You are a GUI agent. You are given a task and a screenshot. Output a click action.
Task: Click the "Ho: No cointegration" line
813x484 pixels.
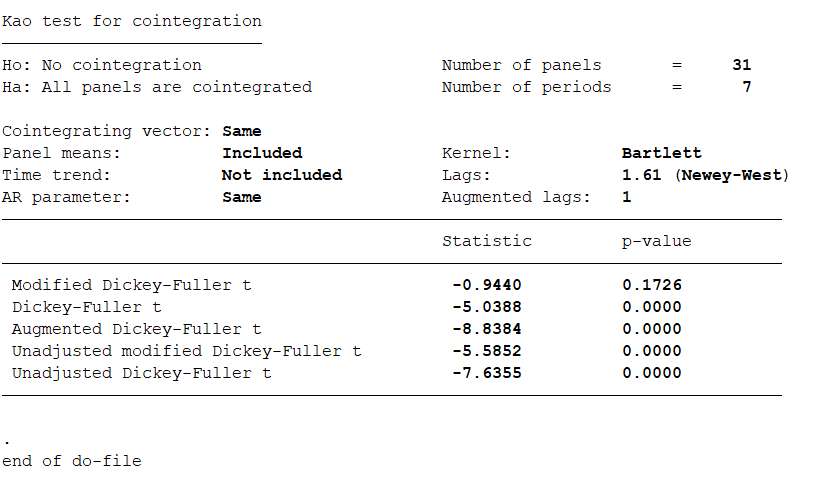tap(102, 65)
